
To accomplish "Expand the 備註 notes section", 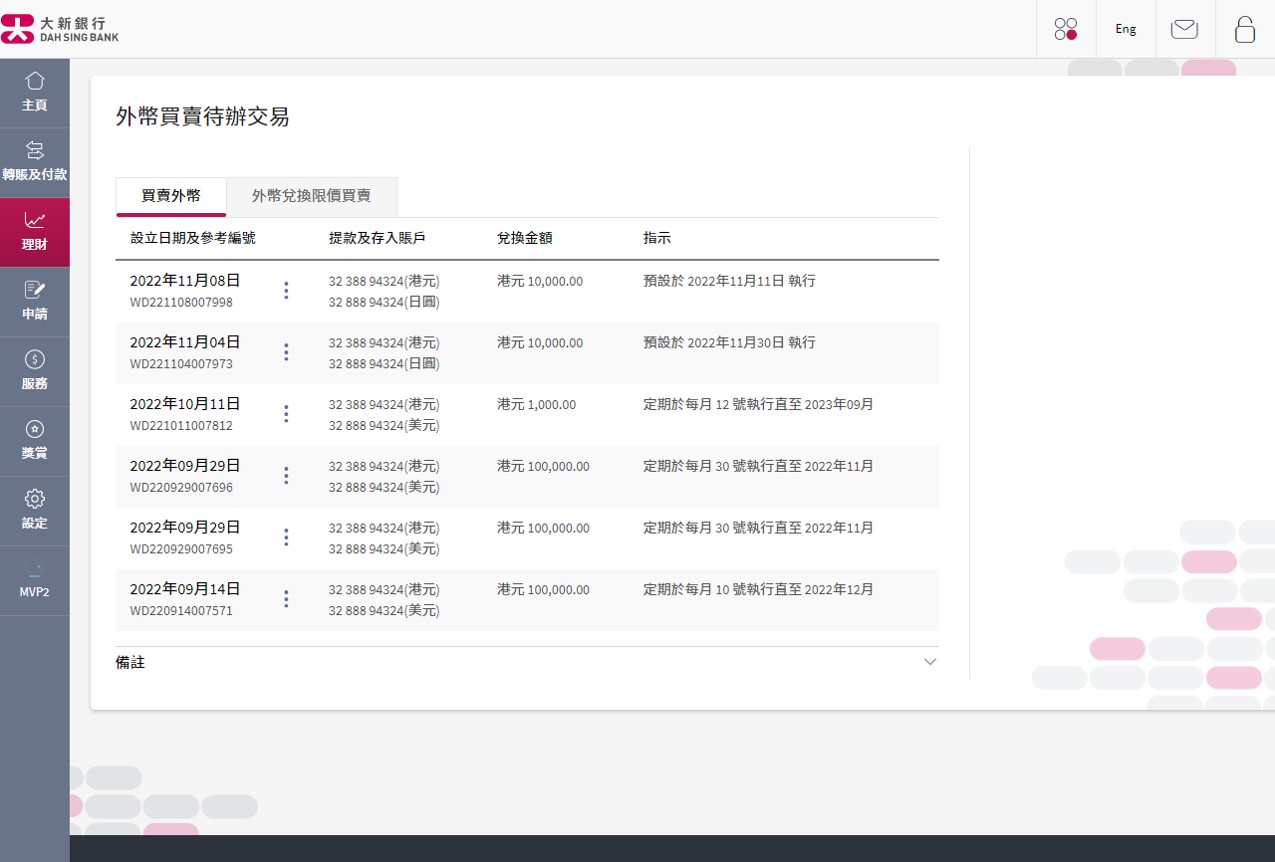I will (x=929, y=661).
